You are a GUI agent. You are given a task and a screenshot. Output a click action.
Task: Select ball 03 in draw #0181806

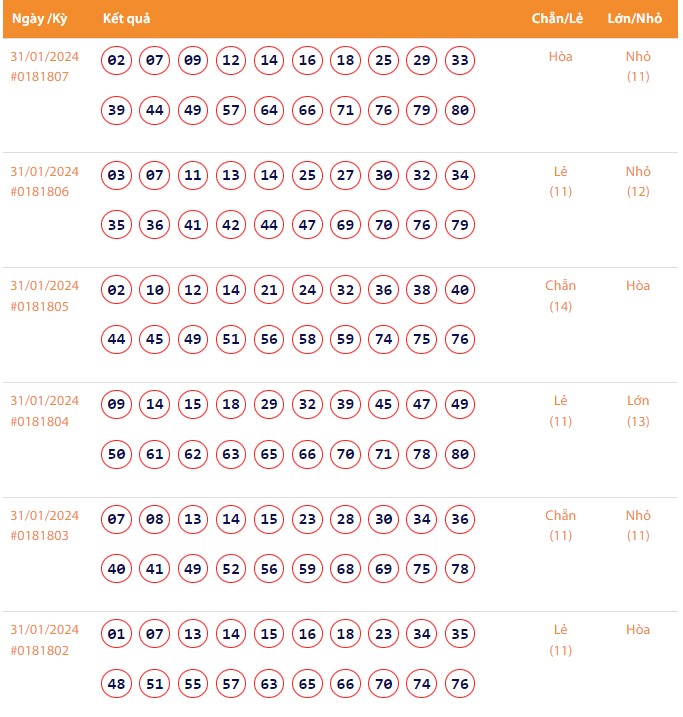click(x=117, y=175)
